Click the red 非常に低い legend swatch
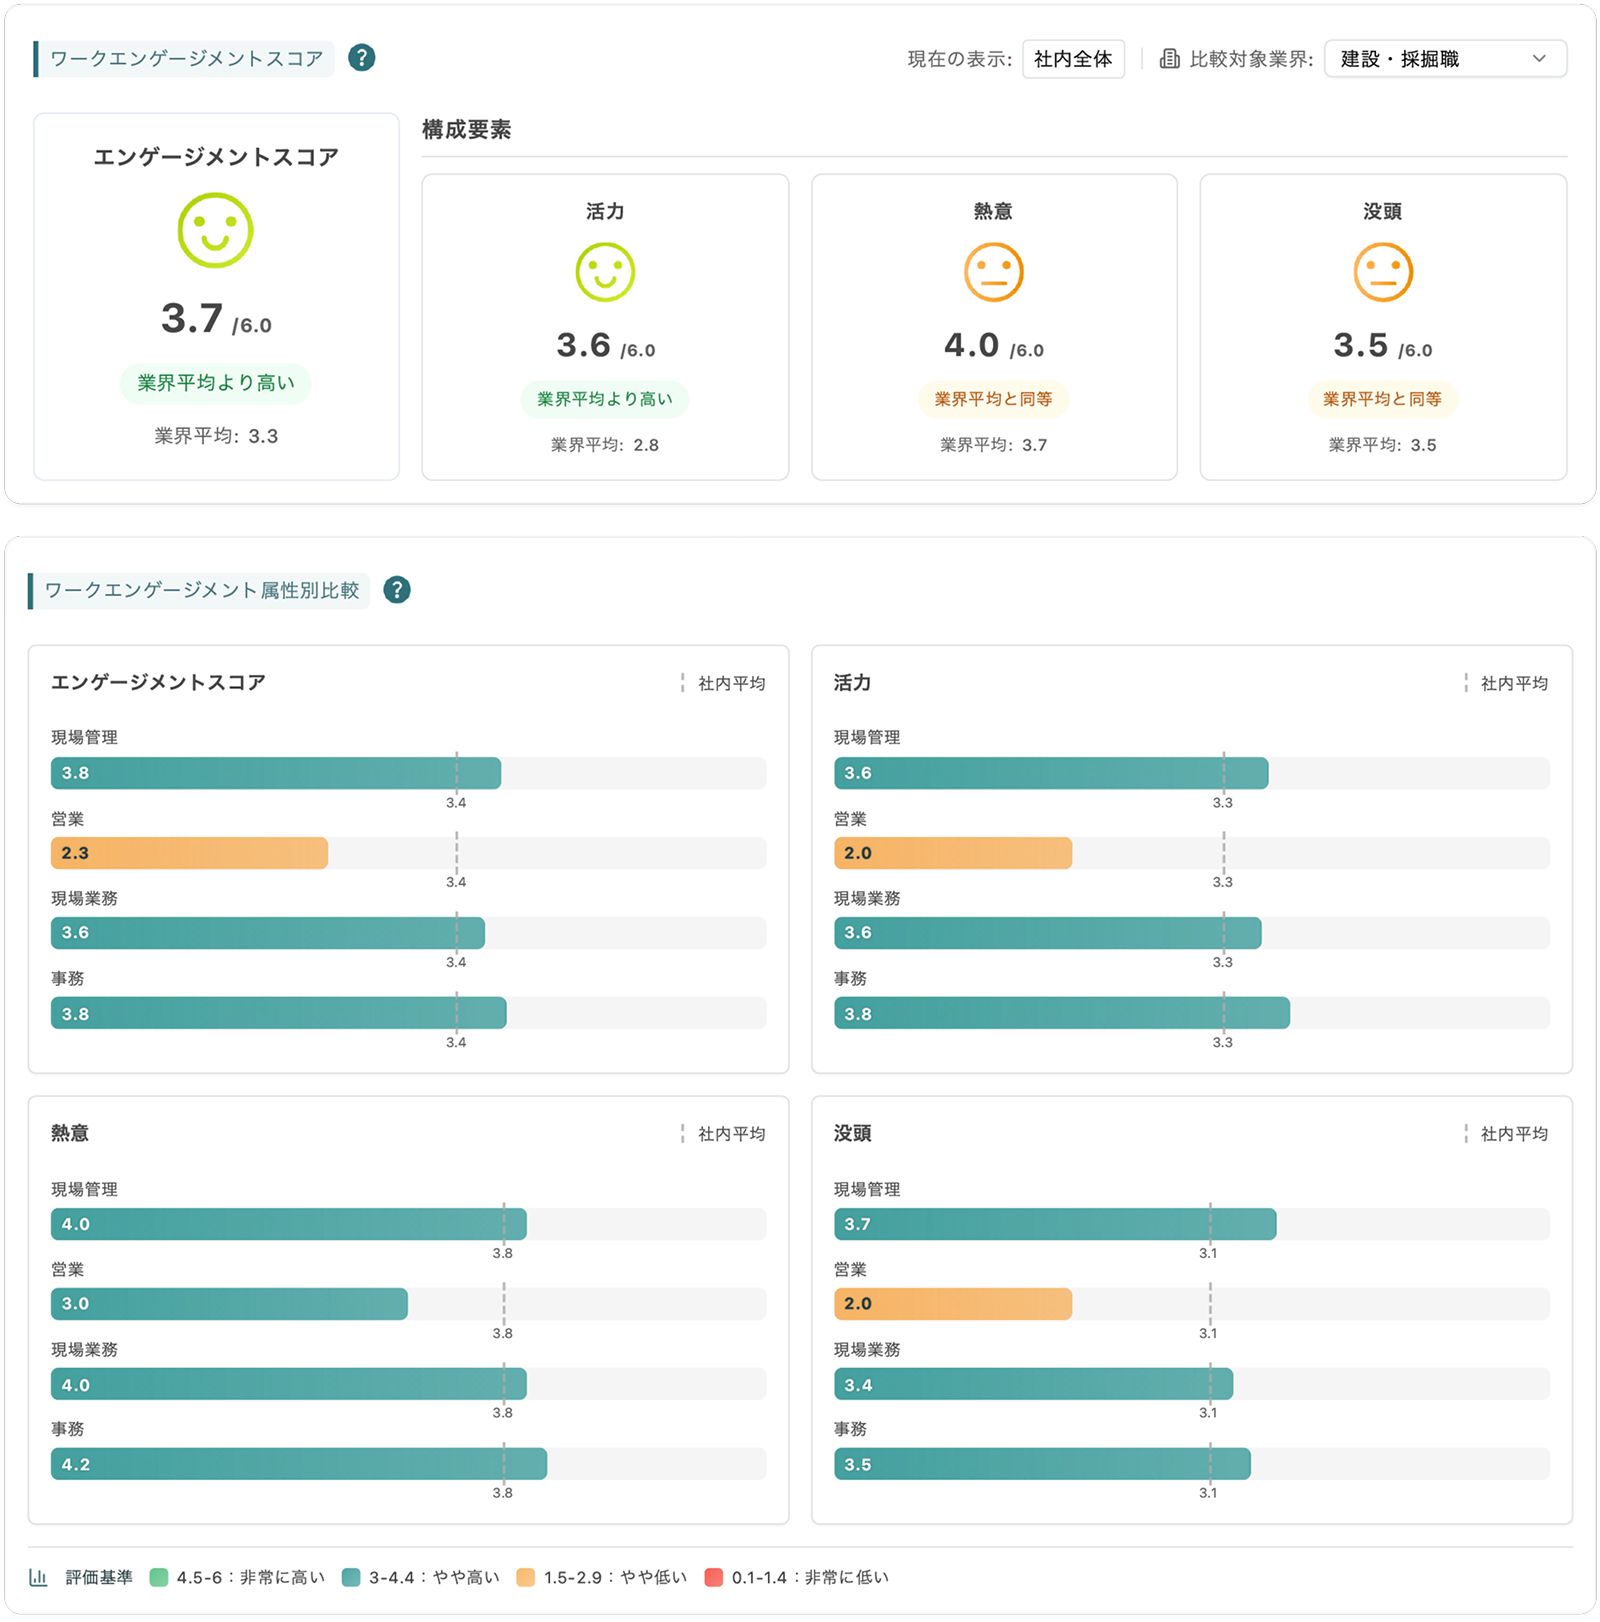 [x=713, y=1577]
